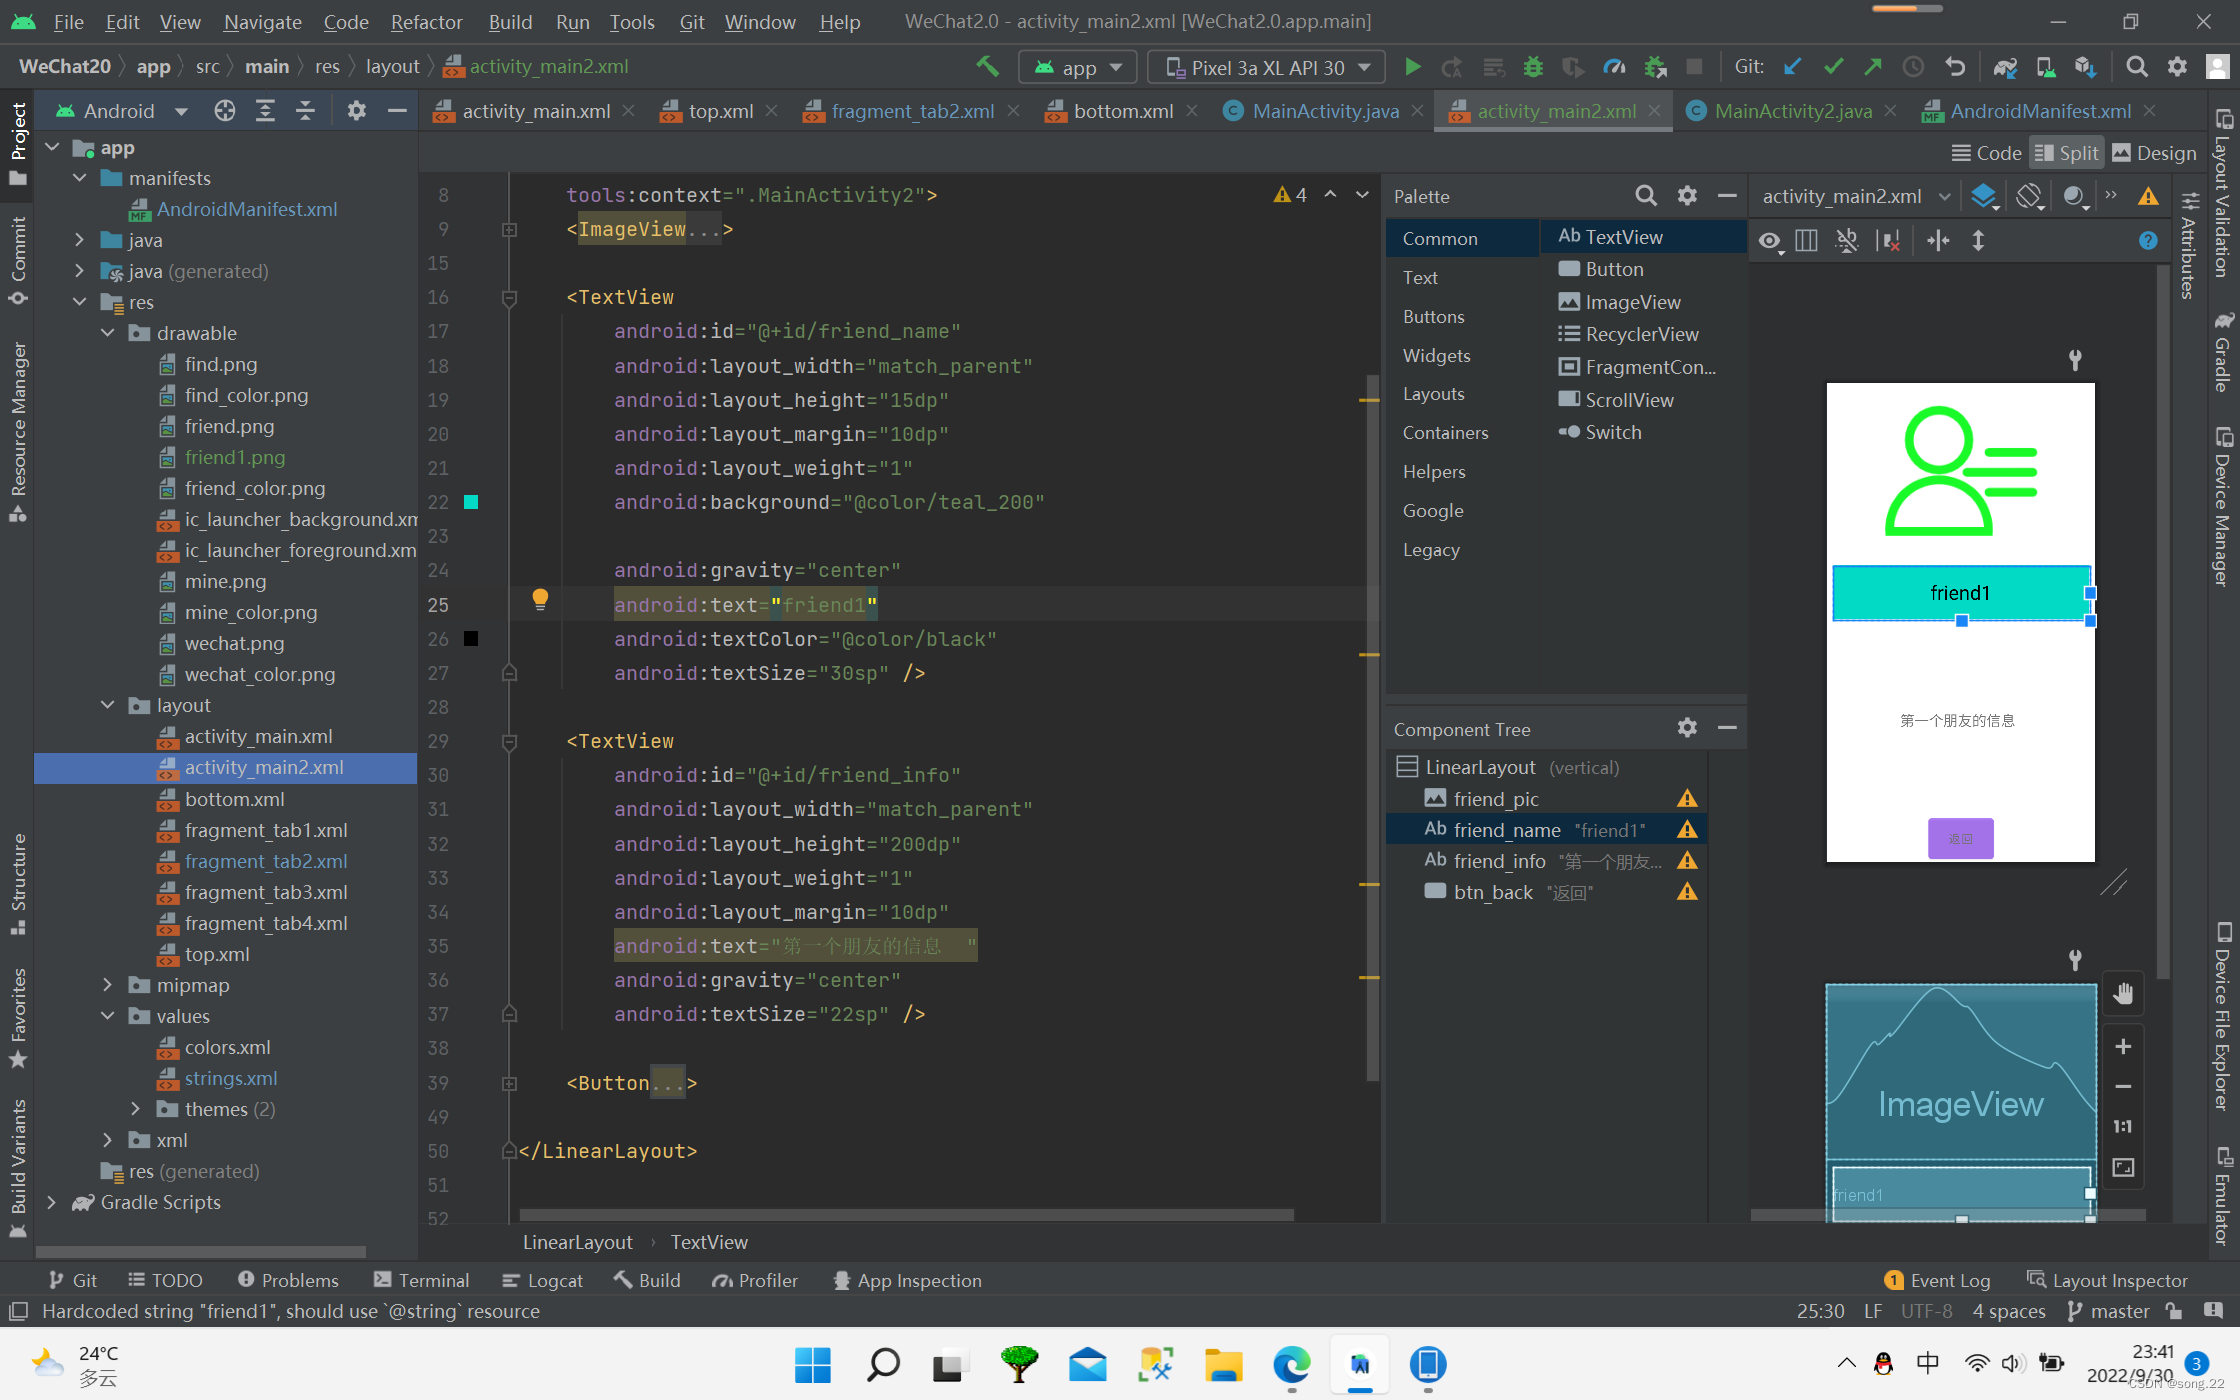Click teal_200 color swatch in gutter
2240x1400 pixels.
(x=471, y=502)
